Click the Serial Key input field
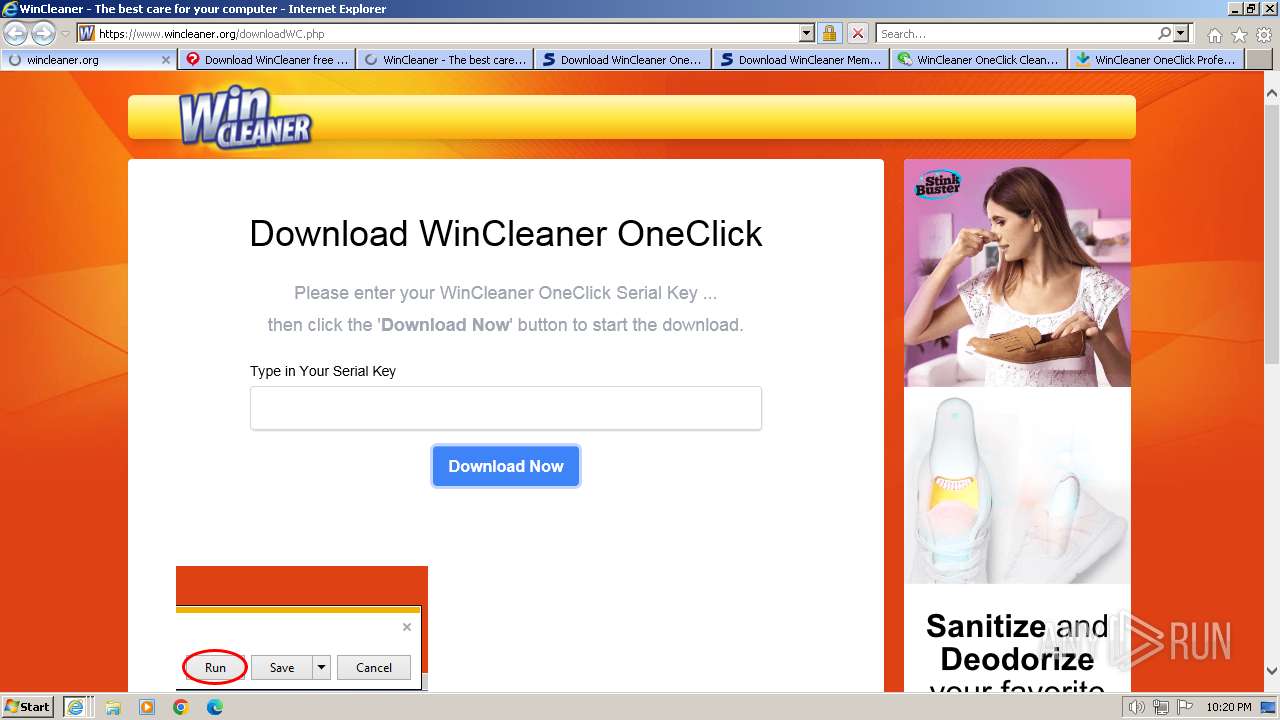Screen dimensions: 1280x720 pos(506,408)
